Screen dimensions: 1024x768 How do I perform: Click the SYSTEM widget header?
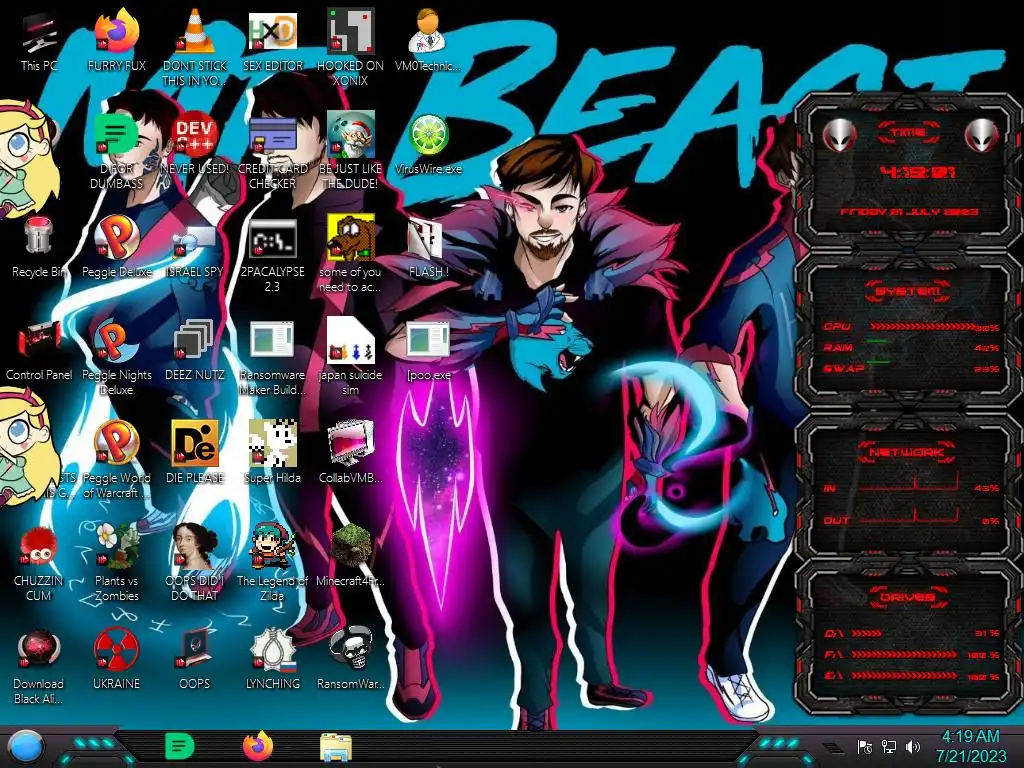[x=908, y=291]
